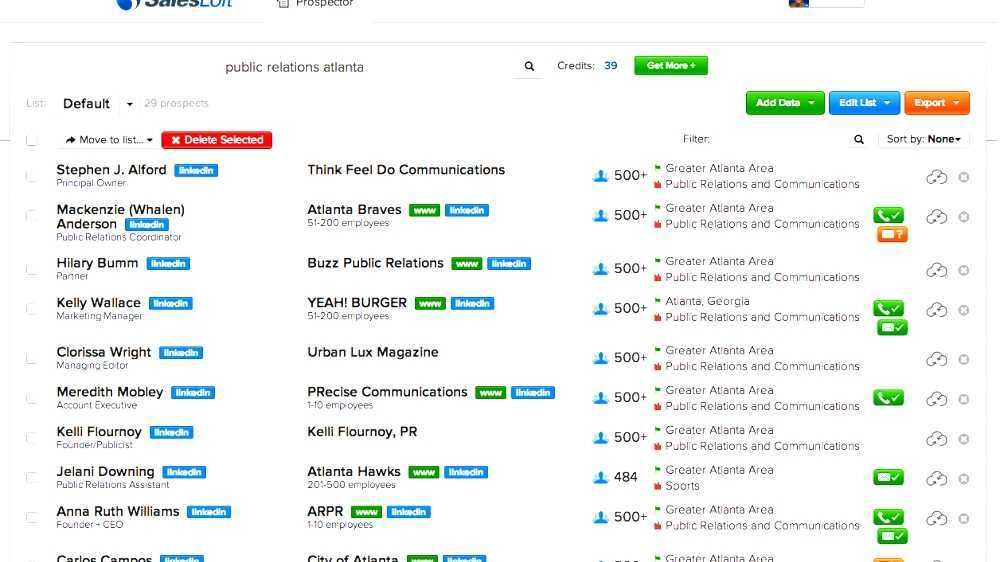Click the 484 connections count for Jelani Downing

click(x=625, y=478)
